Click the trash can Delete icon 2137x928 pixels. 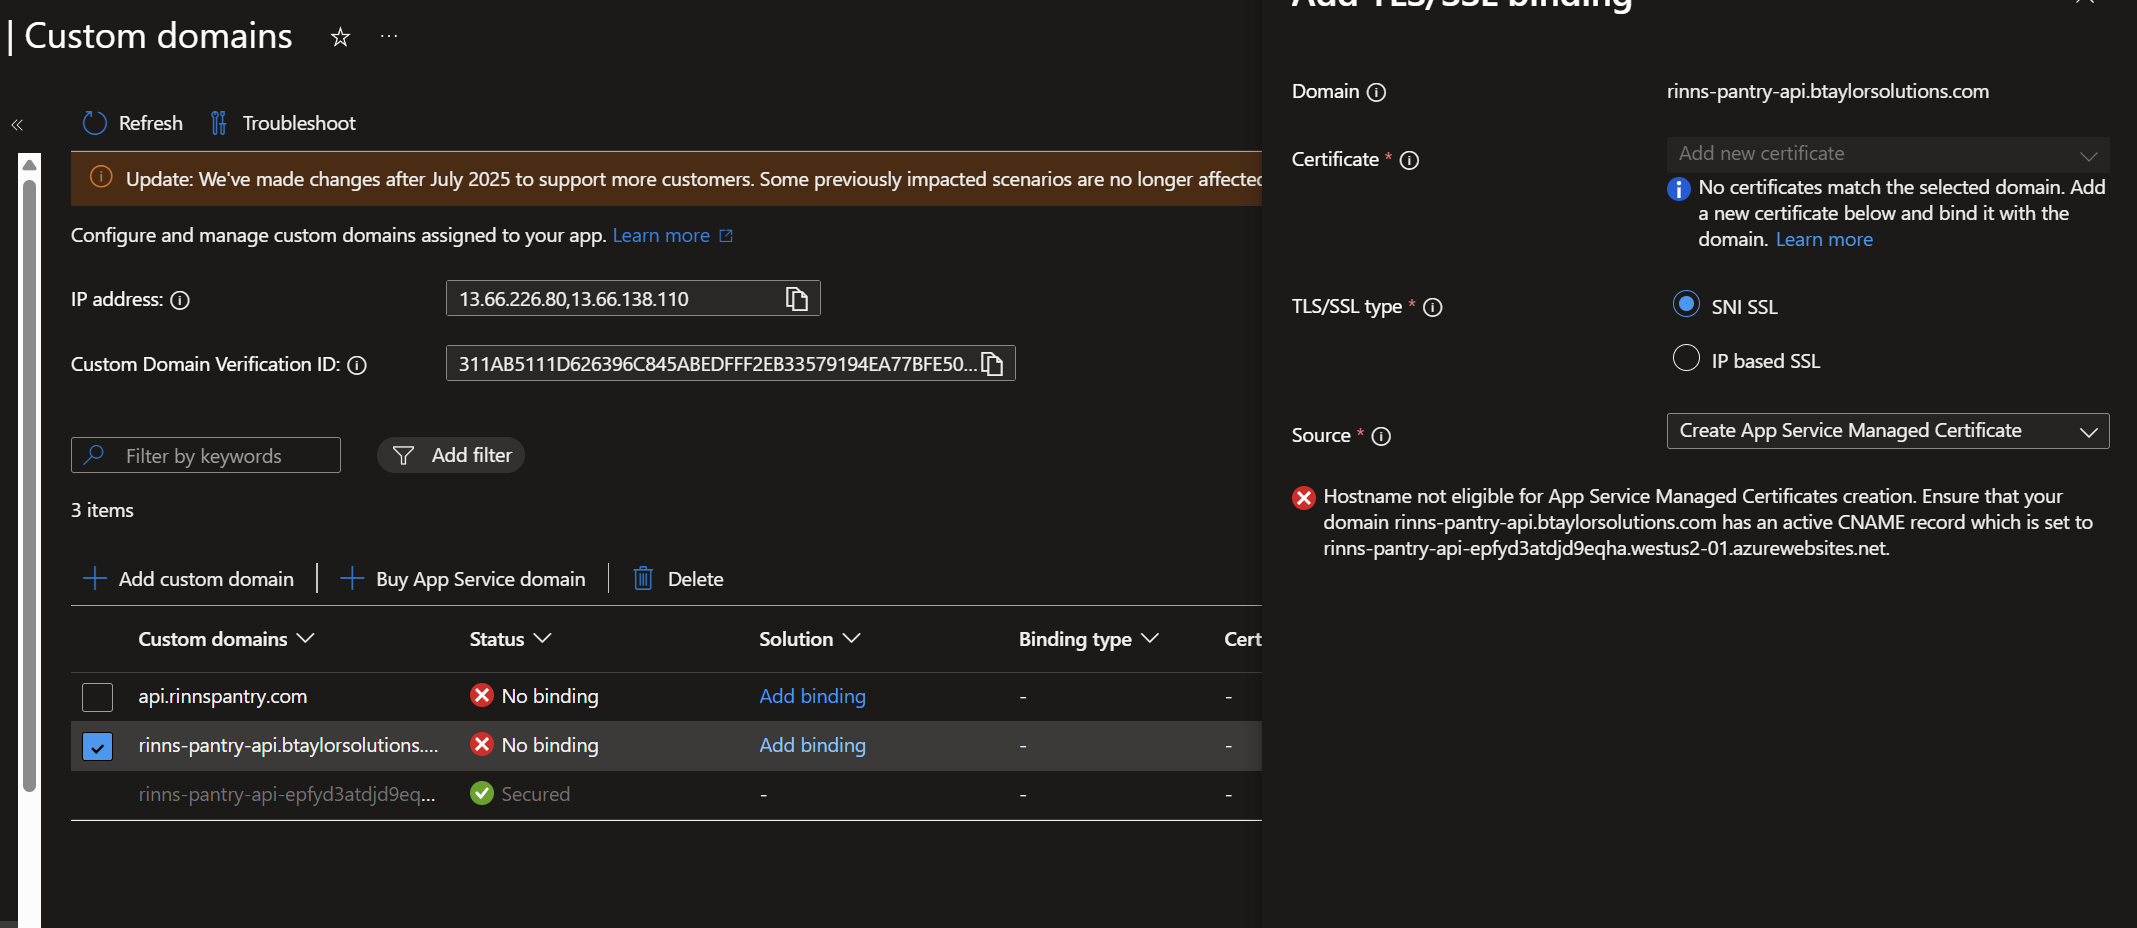tap(643, 579)
